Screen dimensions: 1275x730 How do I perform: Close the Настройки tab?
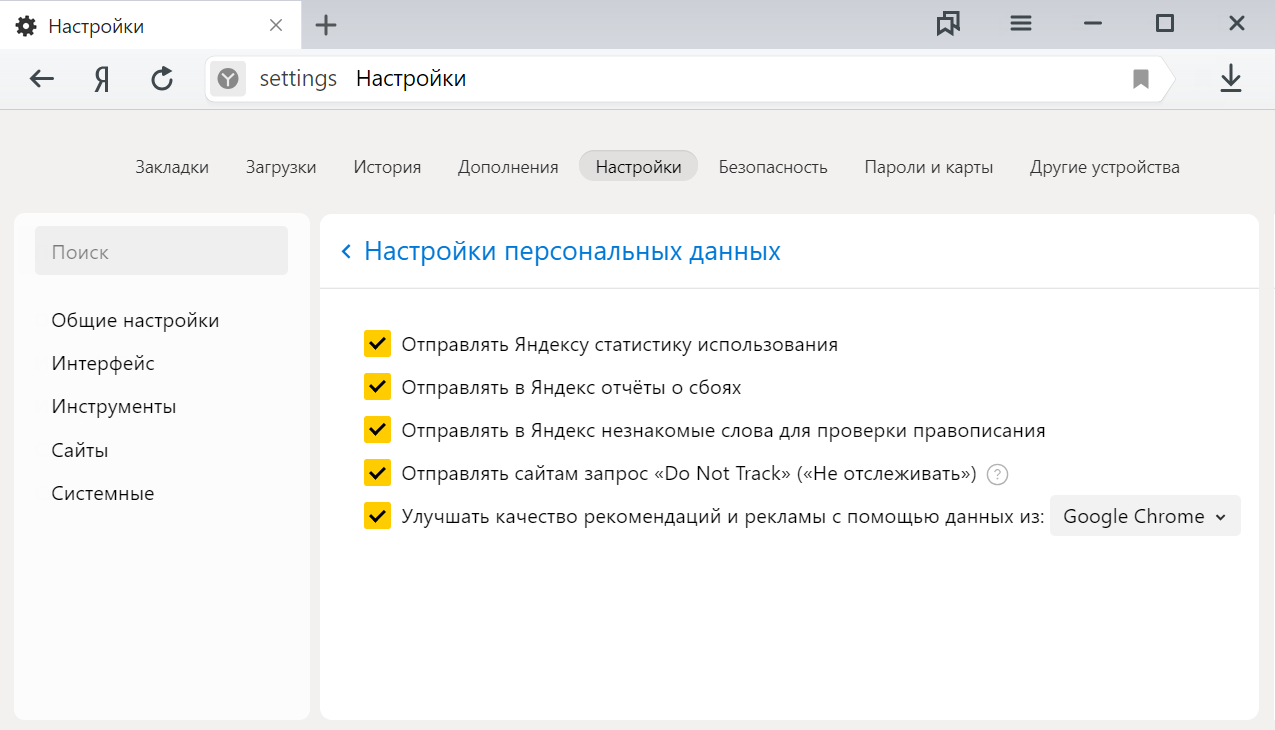277,25
